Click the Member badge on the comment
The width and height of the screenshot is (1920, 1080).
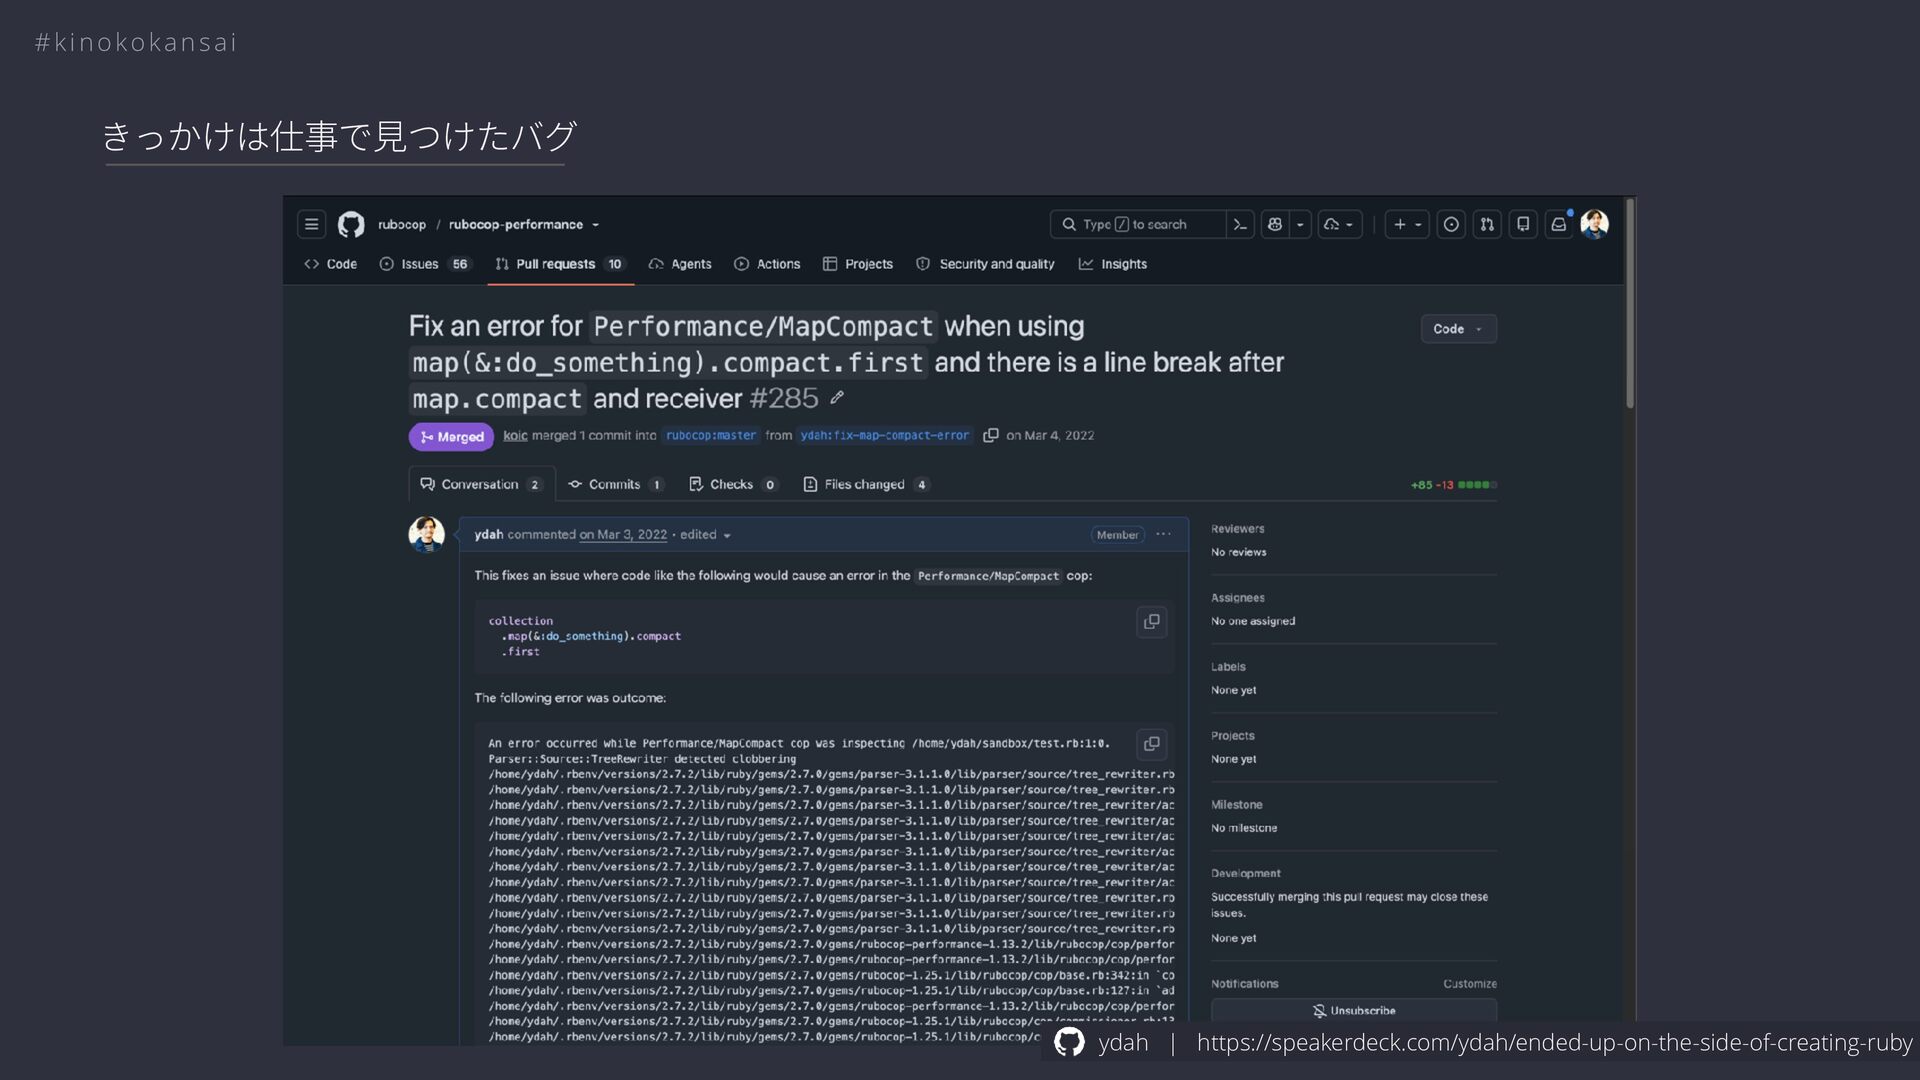point(1117,535)
